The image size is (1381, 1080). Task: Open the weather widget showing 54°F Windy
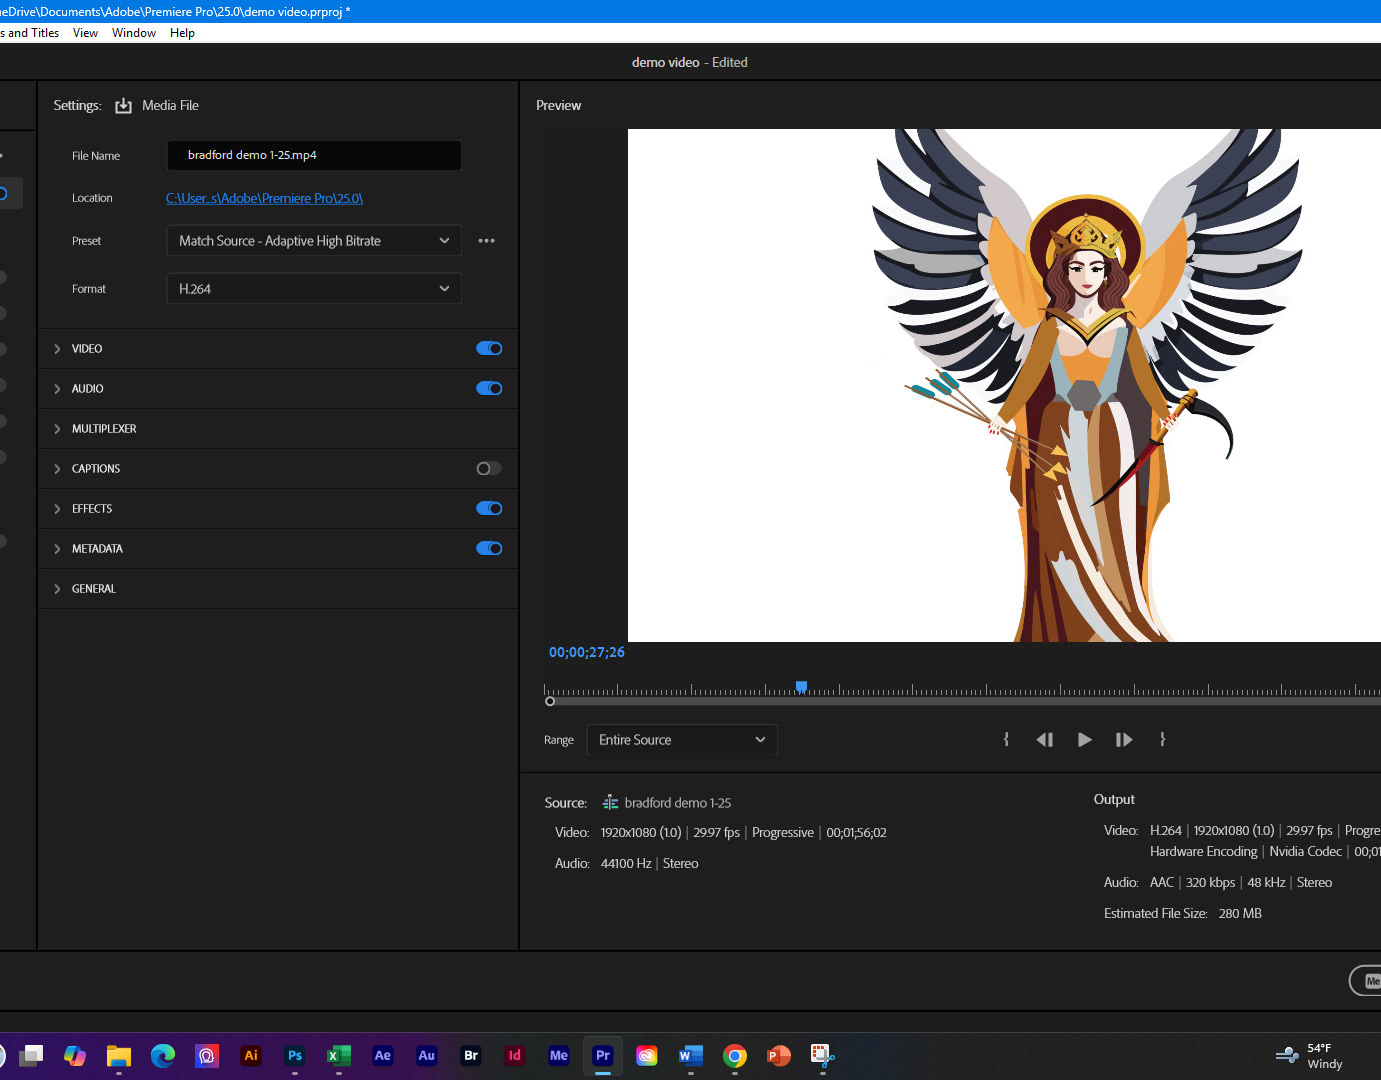1310,1056
